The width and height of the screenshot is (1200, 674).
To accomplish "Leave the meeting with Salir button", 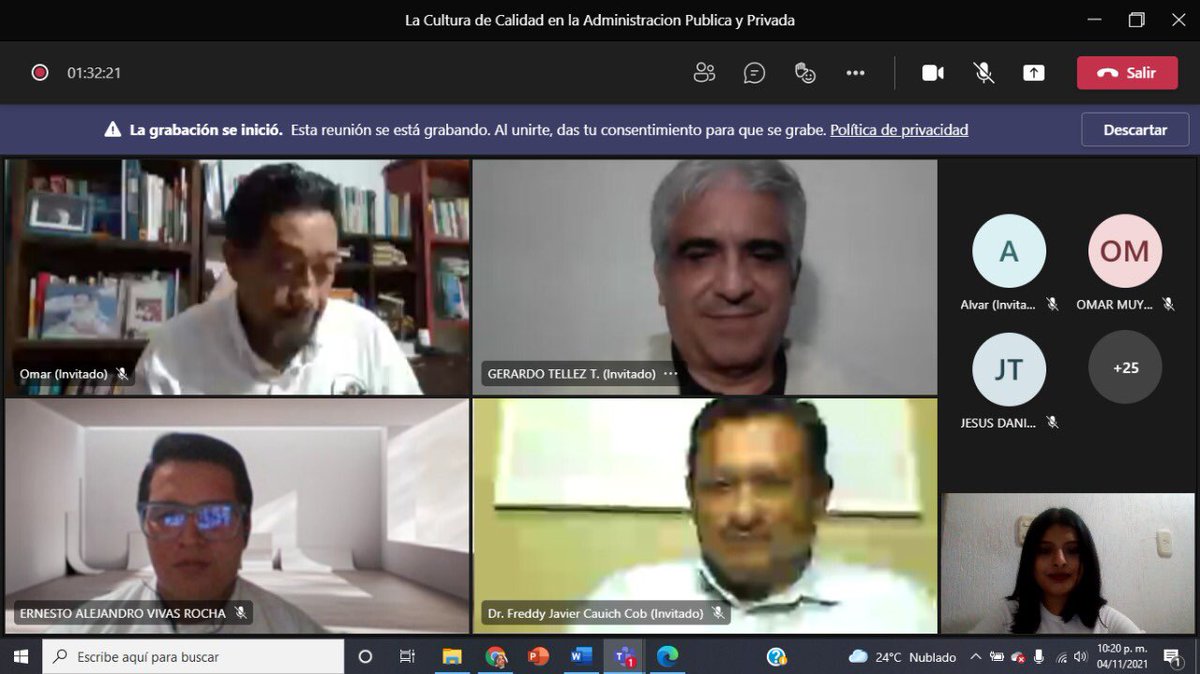I will pos(1127,73).
